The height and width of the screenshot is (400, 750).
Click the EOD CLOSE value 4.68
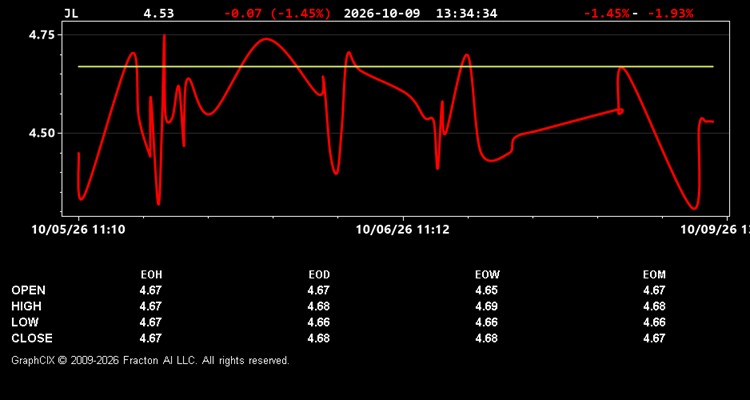coord(319,338)
